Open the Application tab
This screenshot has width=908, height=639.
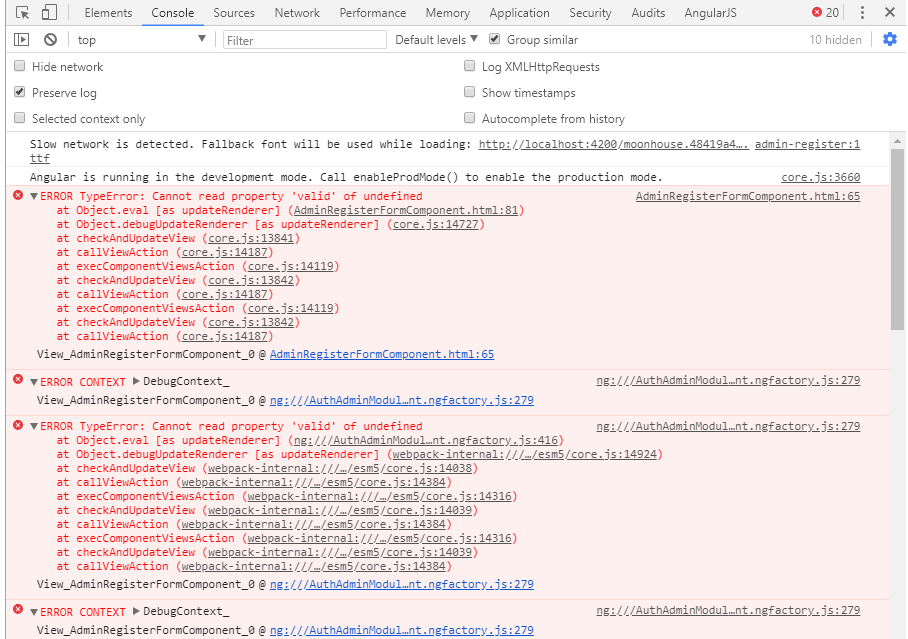(519, 13)
